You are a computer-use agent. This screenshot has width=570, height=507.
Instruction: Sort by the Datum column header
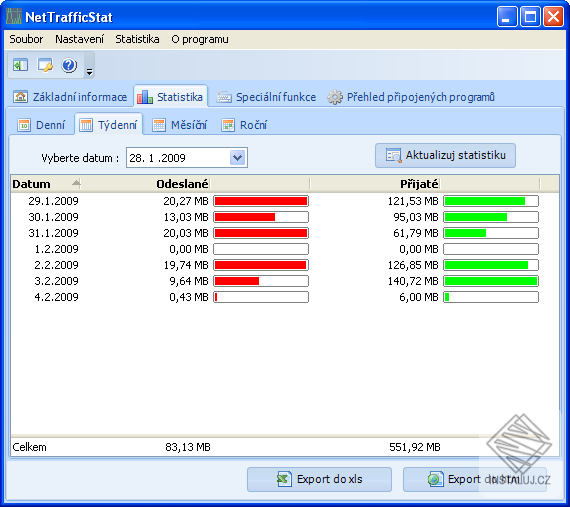pos(46,184)
